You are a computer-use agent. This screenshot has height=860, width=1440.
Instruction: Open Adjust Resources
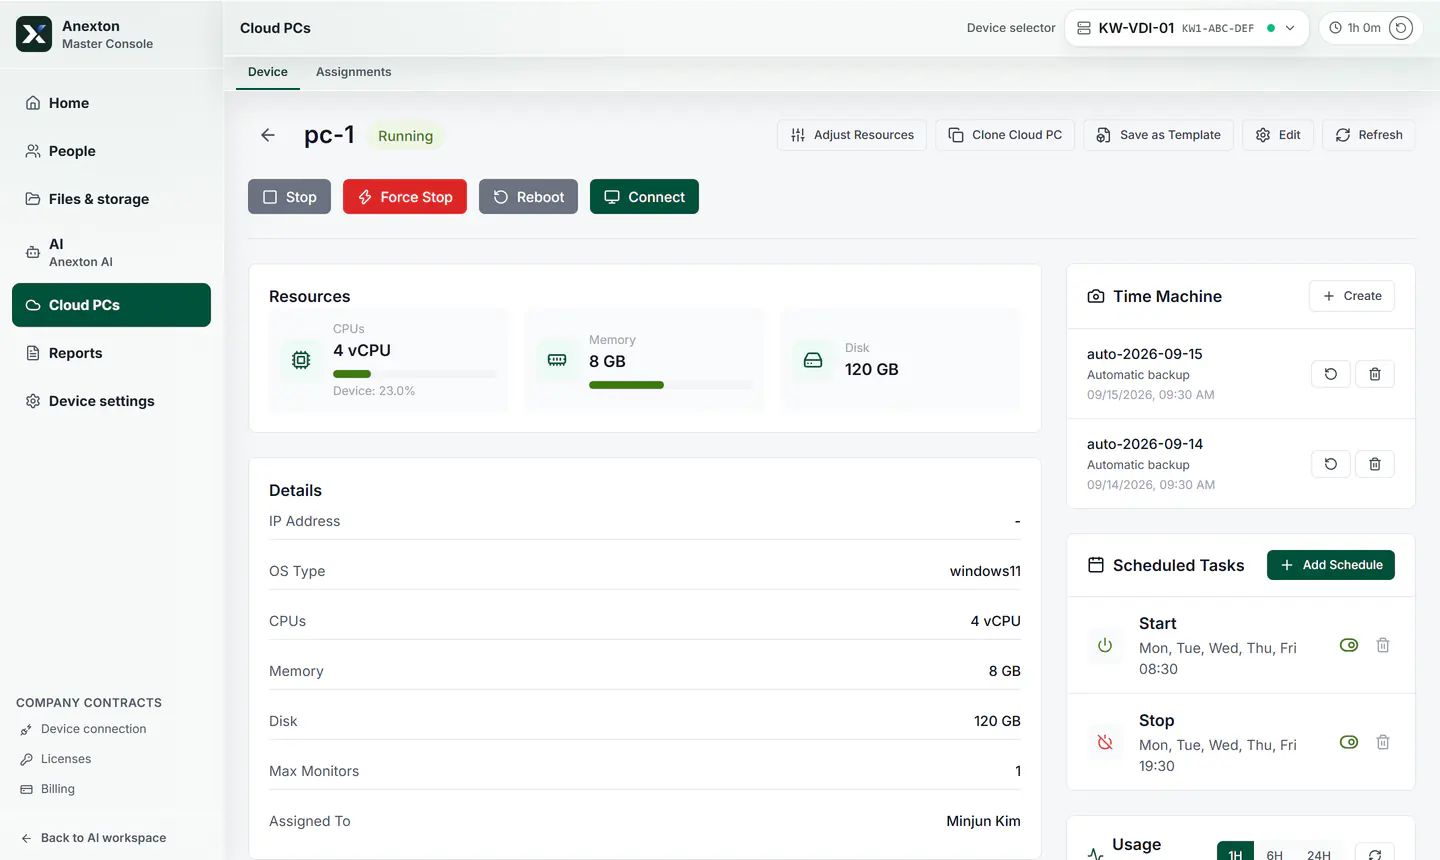click(x=852, y=135)
